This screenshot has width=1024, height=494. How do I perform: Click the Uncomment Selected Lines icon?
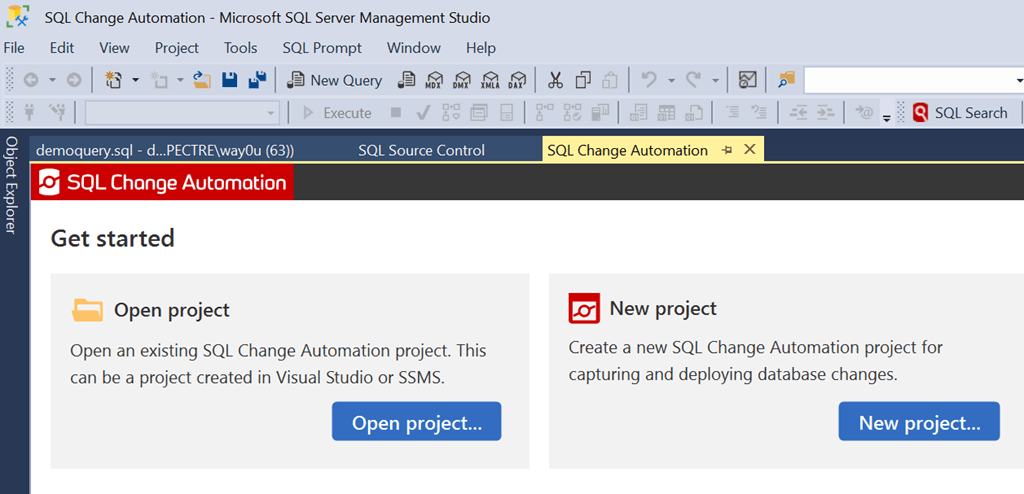(x=758, y=112)
